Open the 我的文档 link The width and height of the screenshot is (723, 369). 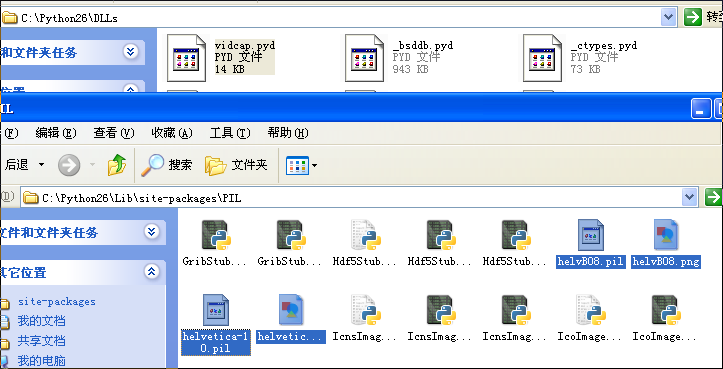click(41, 321)
